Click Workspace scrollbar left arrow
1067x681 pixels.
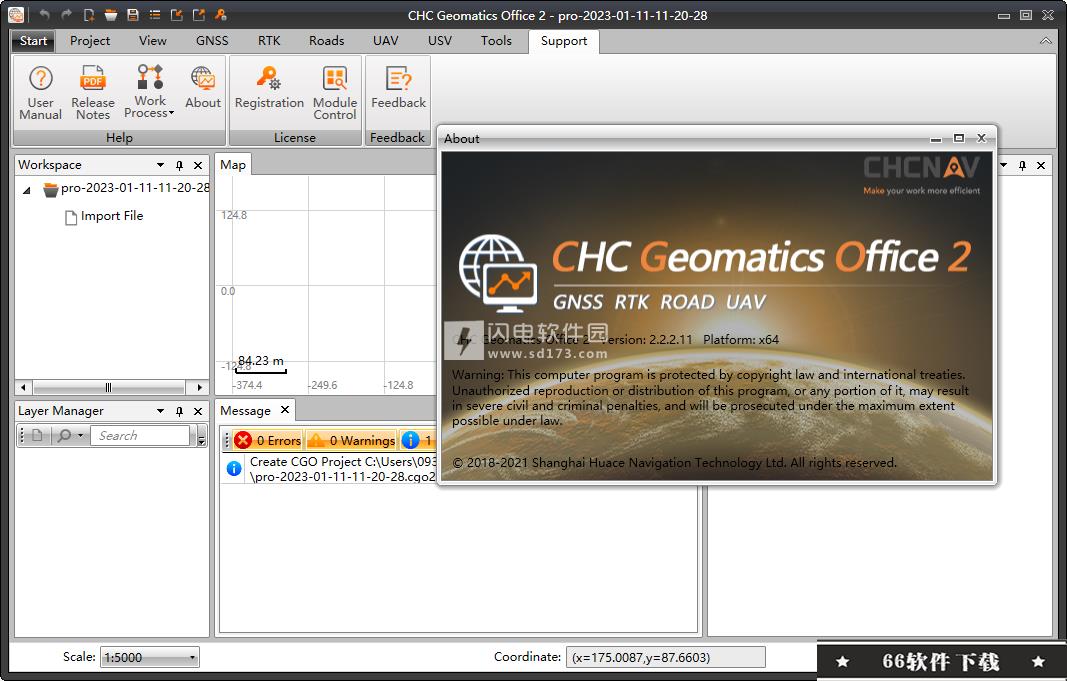(23, 388)
